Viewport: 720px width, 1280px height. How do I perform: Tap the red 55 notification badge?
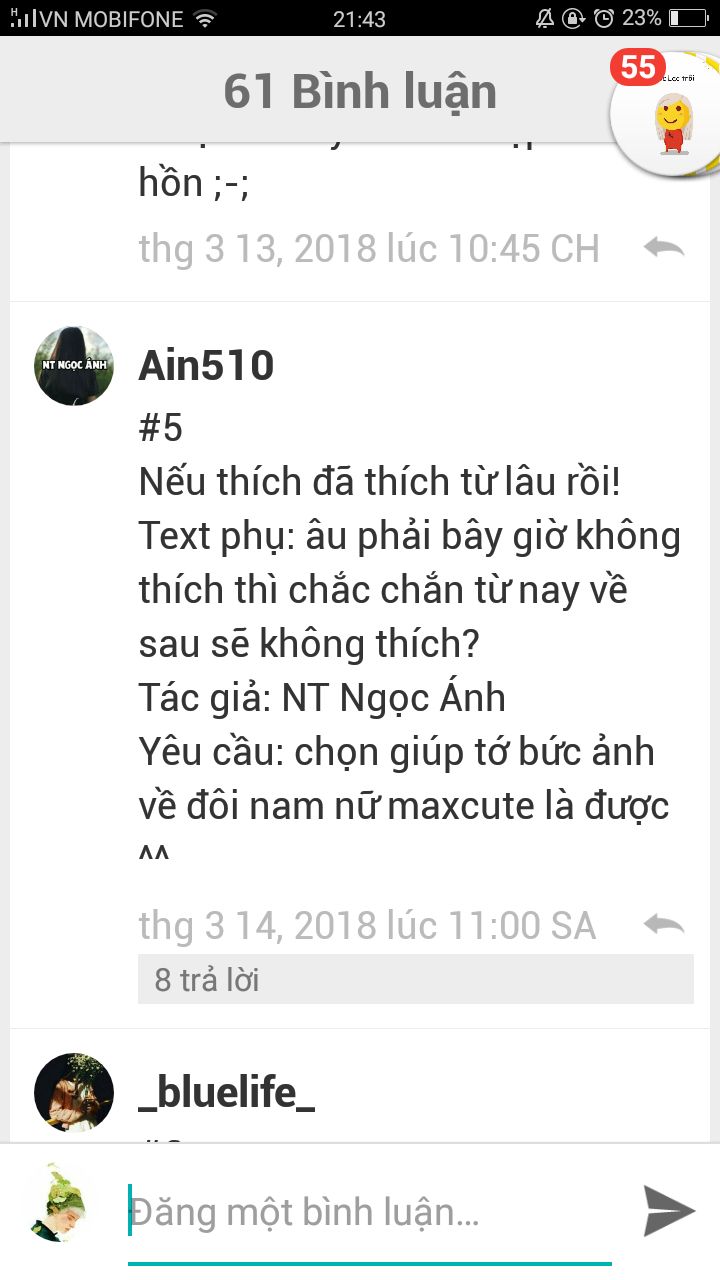(638, 67)
